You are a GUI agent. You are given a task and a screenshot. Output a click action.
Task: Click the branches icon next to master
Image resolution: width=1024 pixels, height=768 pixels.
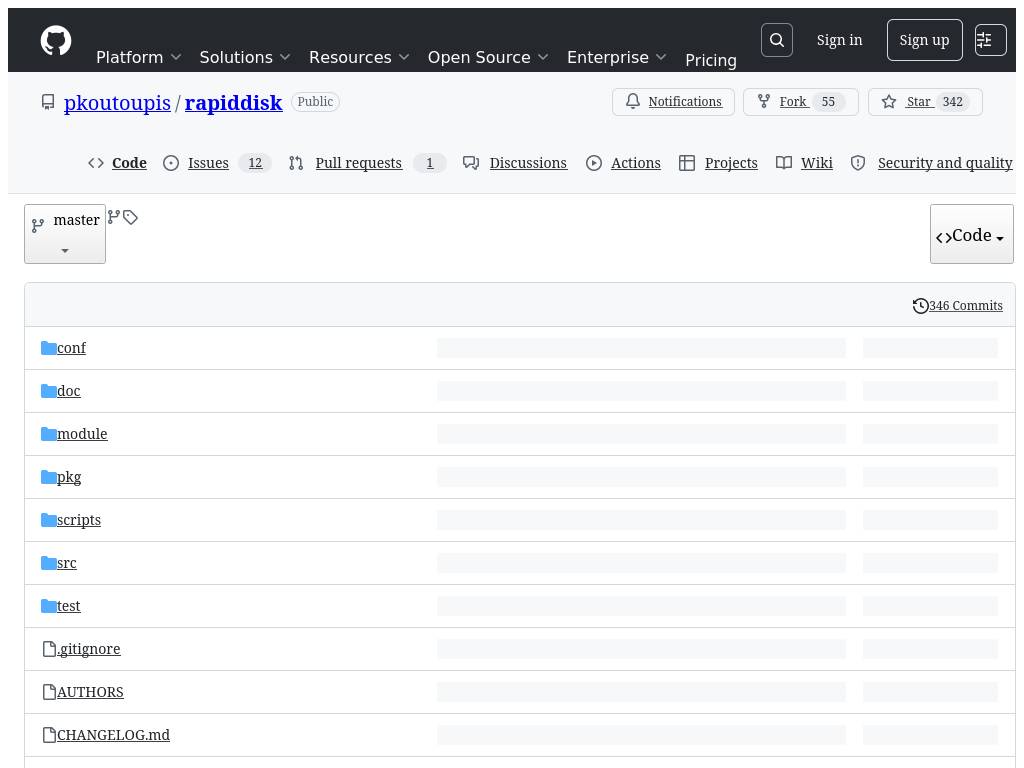(114, 217)
